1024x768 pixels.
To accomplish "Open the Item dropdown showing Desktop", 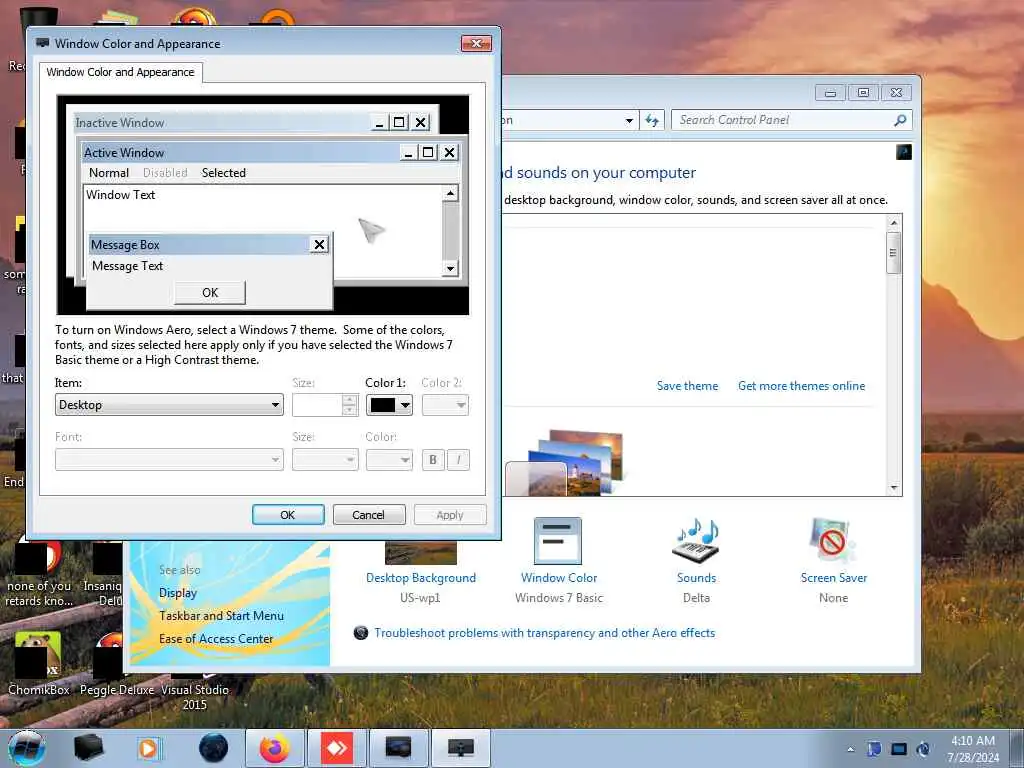I will point(169,405).
